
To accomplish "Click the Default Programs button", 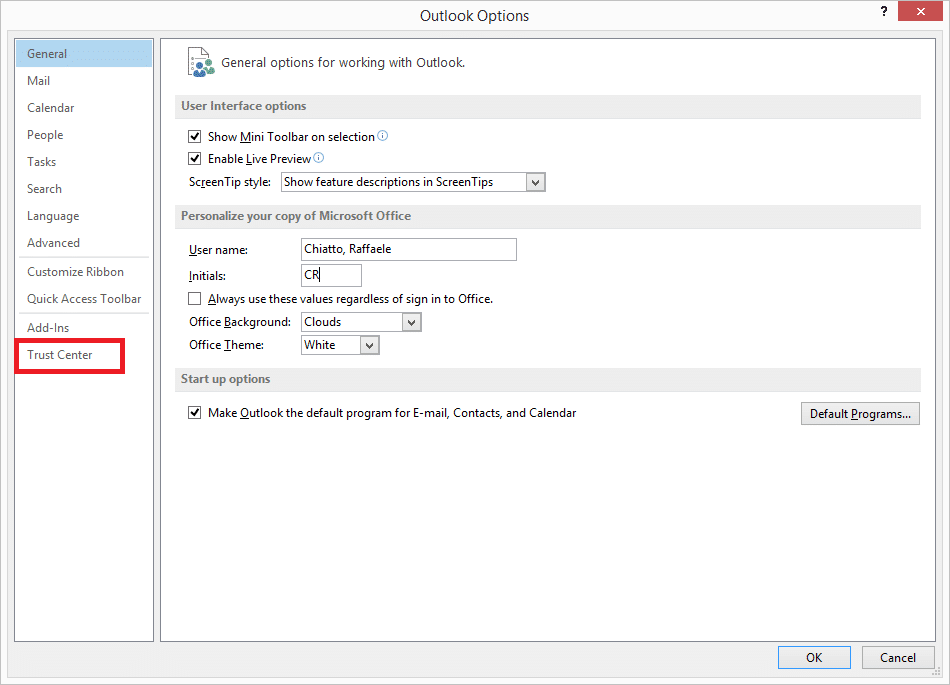I will coord(860,414).
